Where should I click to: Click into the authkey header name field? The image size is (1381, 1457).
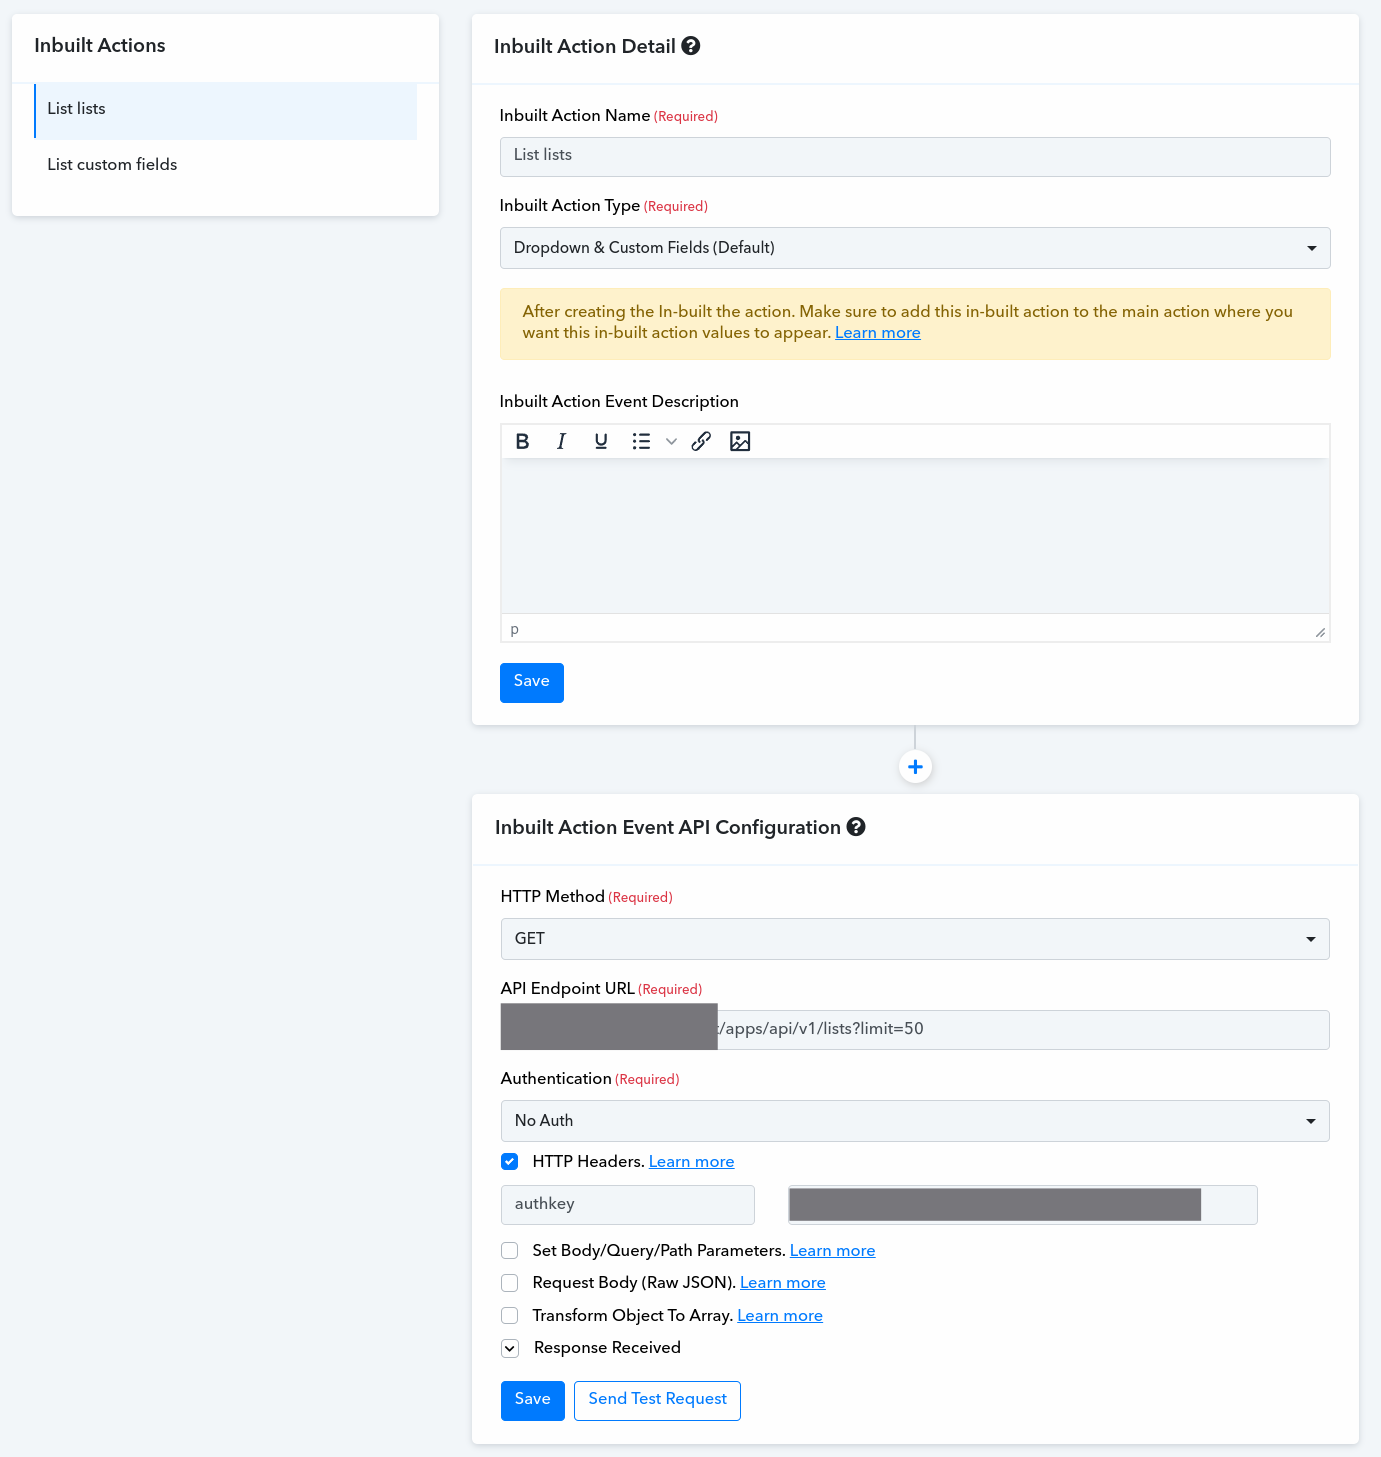[x=628, y=1205]
